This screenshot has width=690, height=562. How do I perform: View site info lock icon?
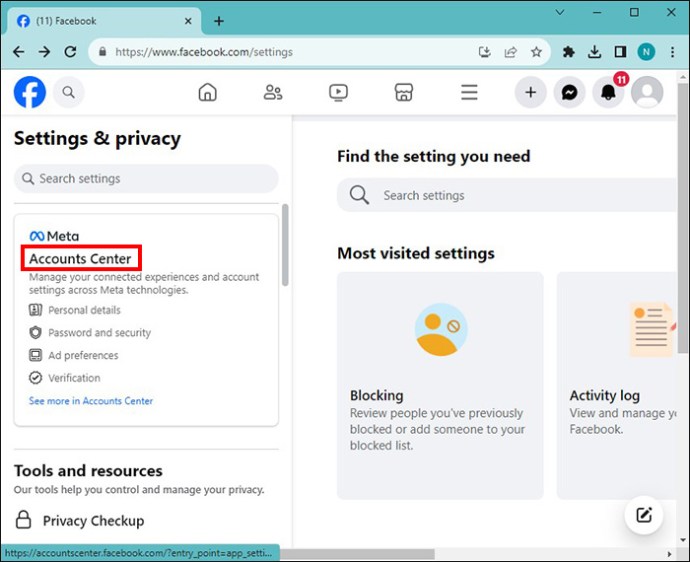(x=103, y=52)
